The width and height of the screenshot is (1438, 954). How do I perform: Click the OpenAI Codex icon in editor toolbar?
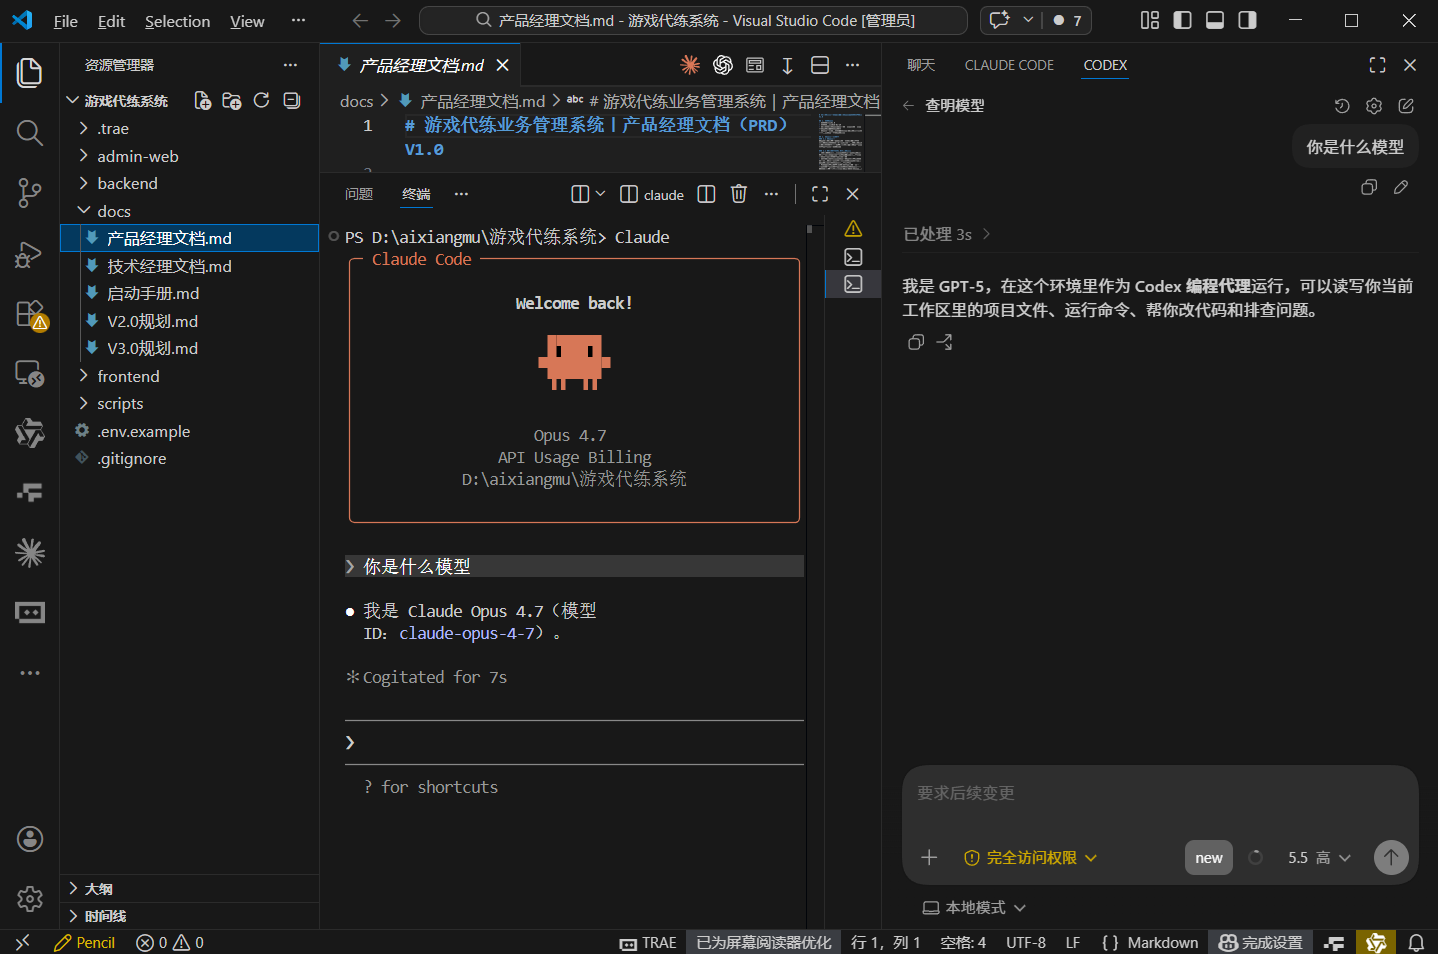(x=723, y=65)
